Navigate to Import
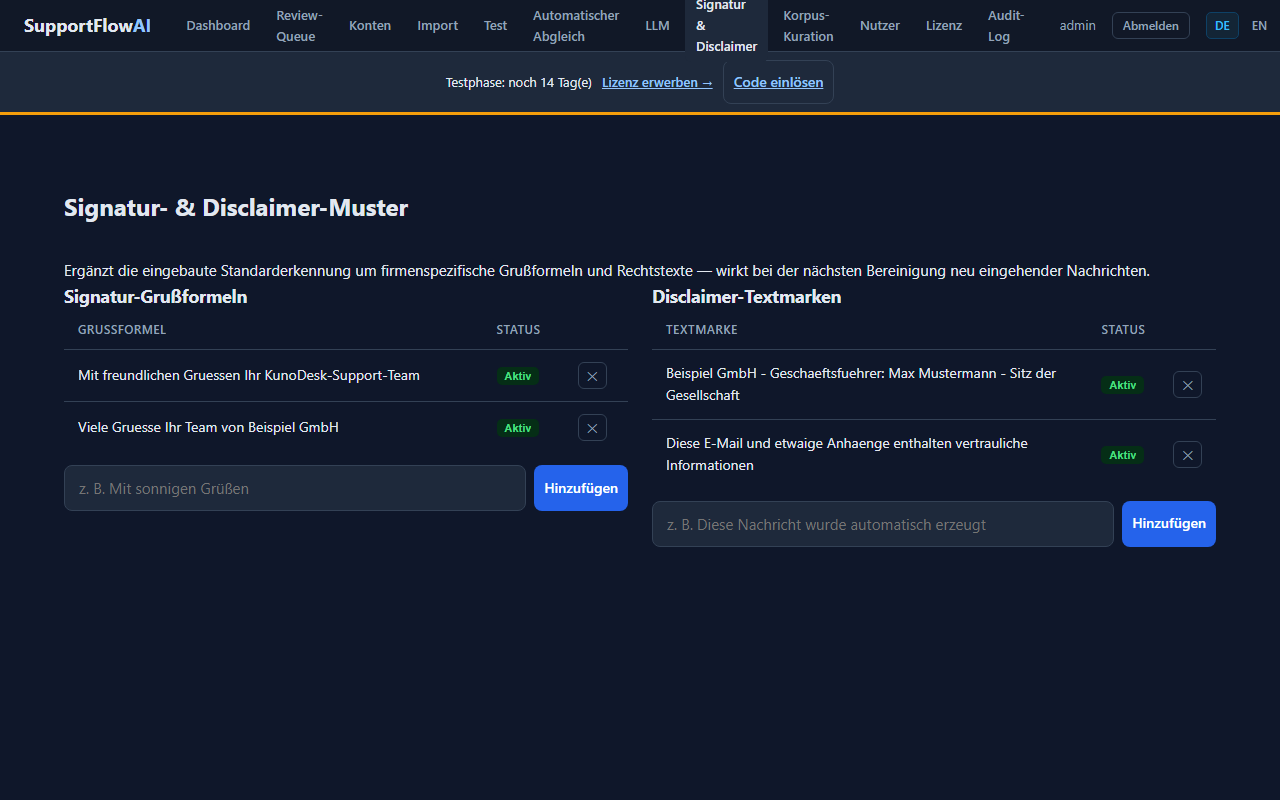This screenshot has width=1280, height=800. pyautogui.click(x=438, y=26)
